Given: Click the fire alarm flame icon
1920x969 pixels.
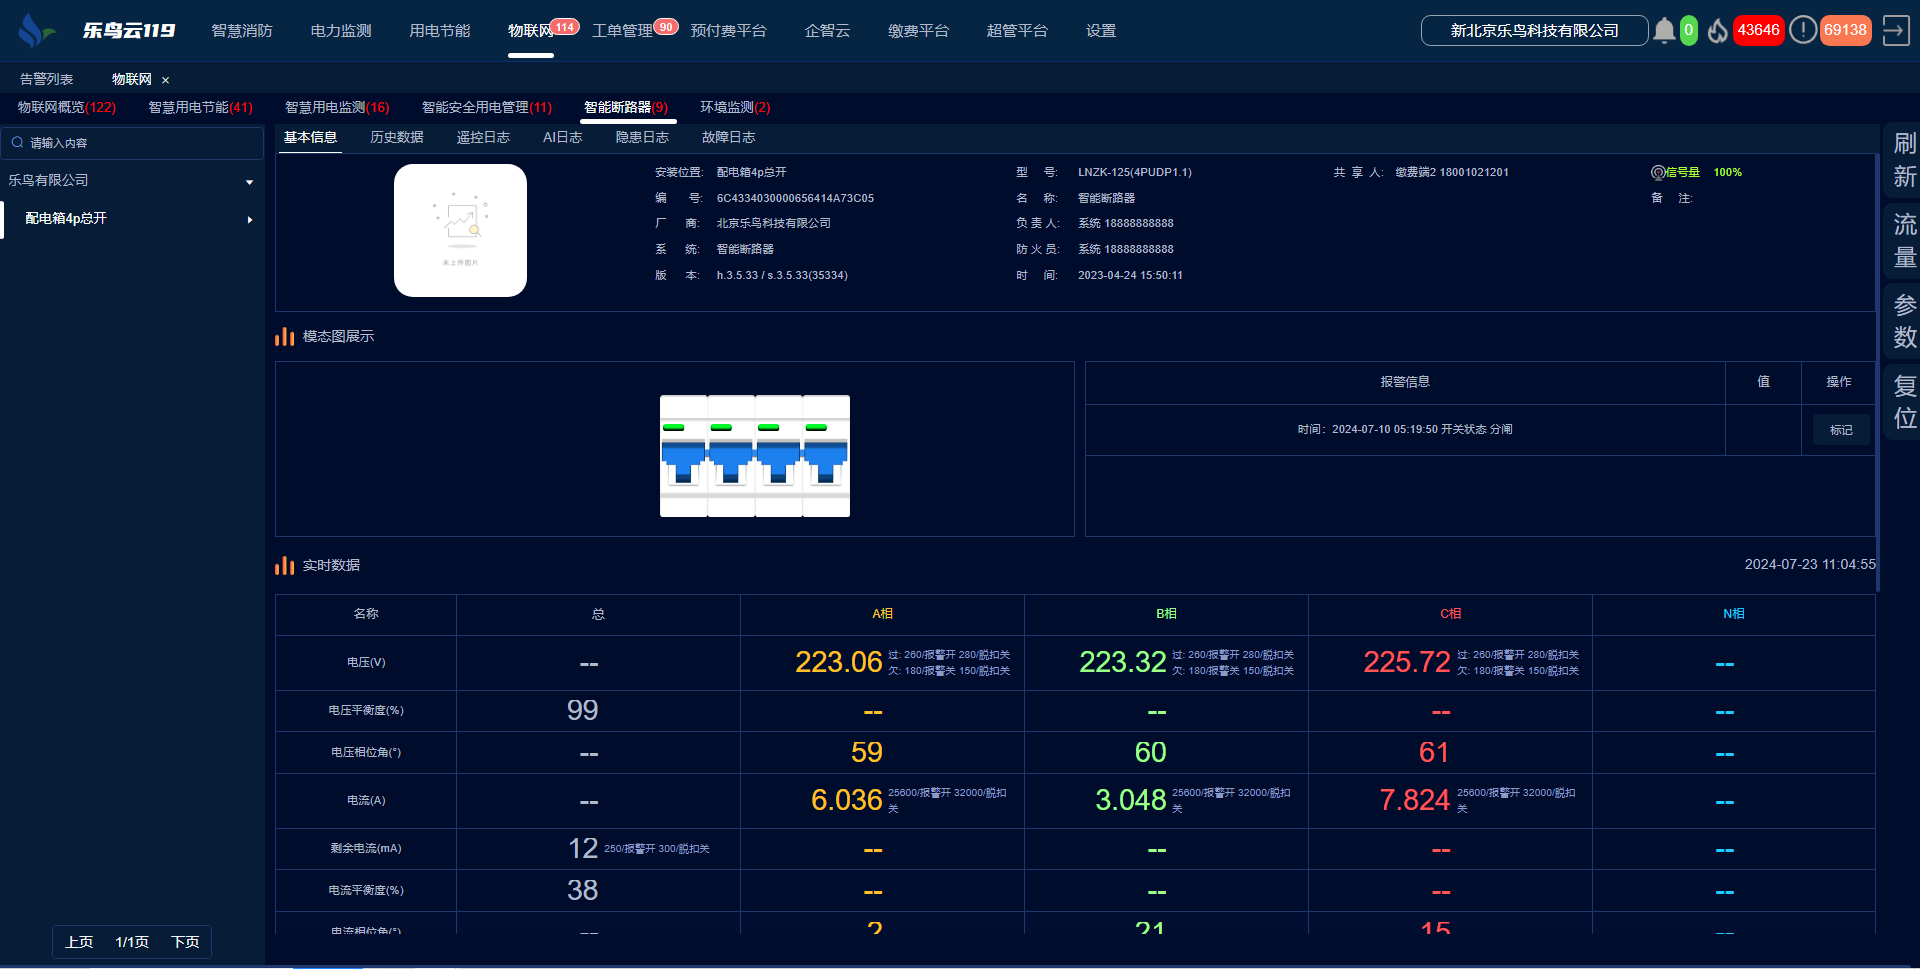Looking at the screenshot, I should coord(1717,31).
